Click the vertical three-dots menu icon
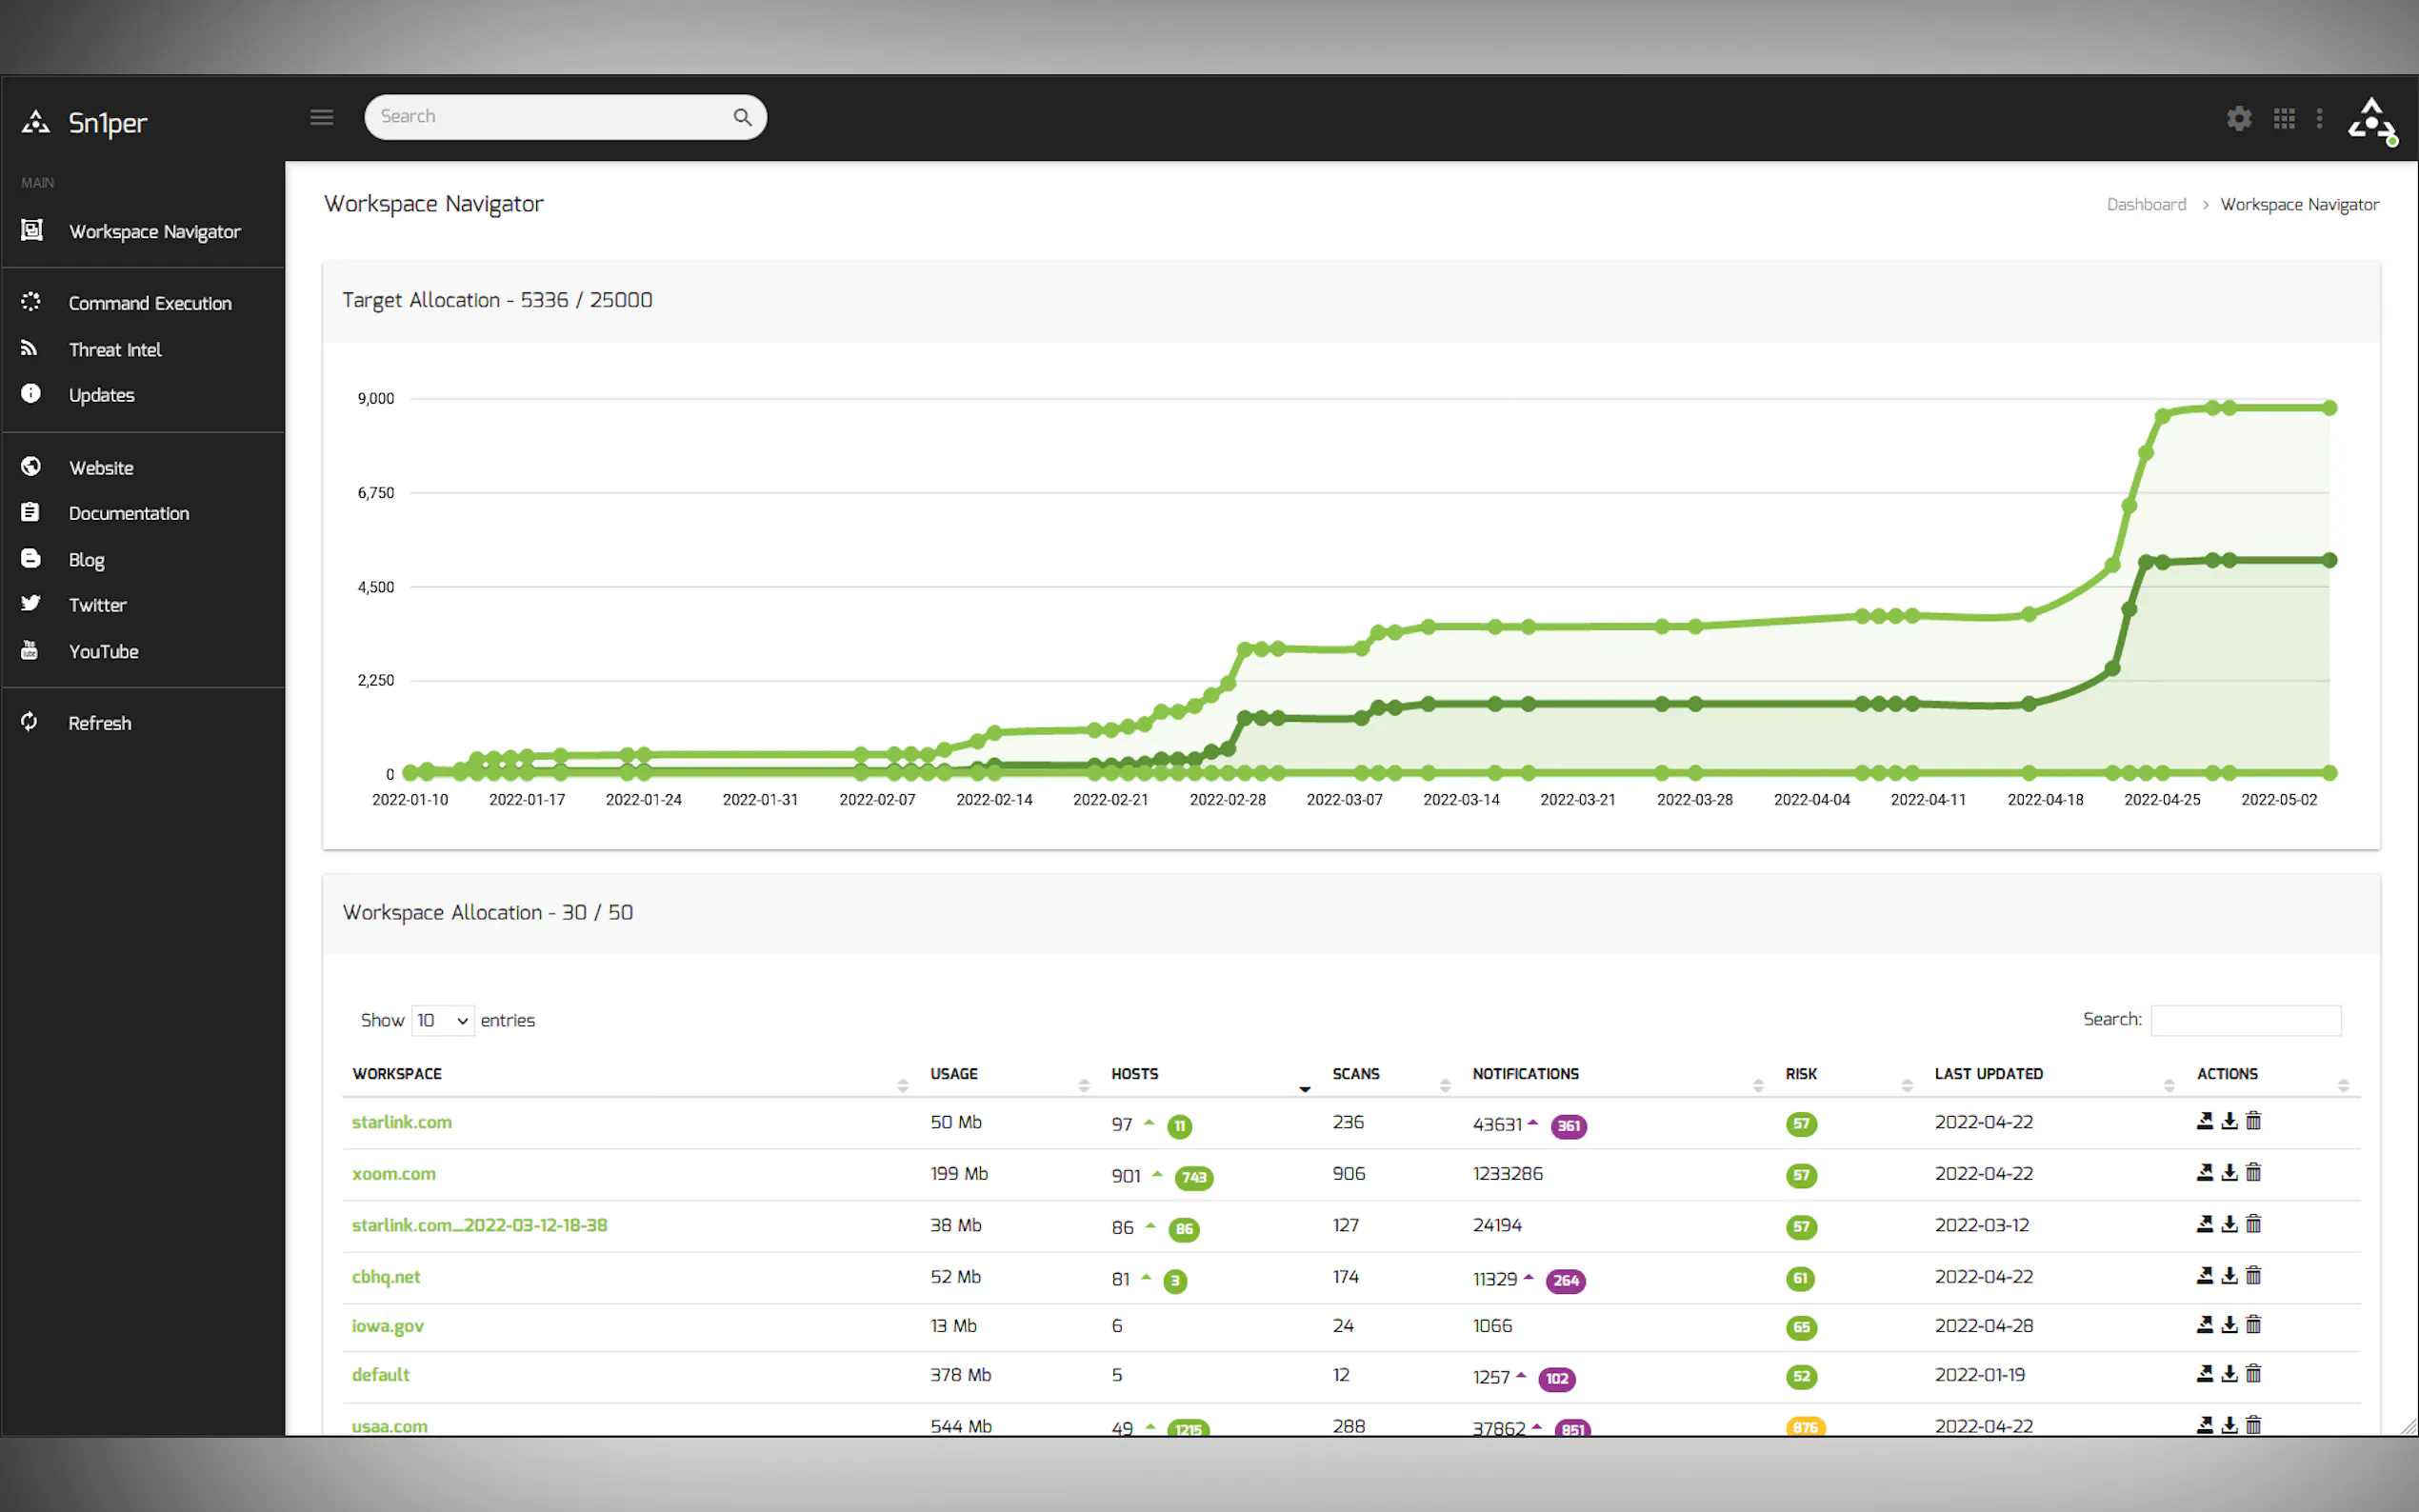Screen dimensions: 2419x1512 [2319, 118]
